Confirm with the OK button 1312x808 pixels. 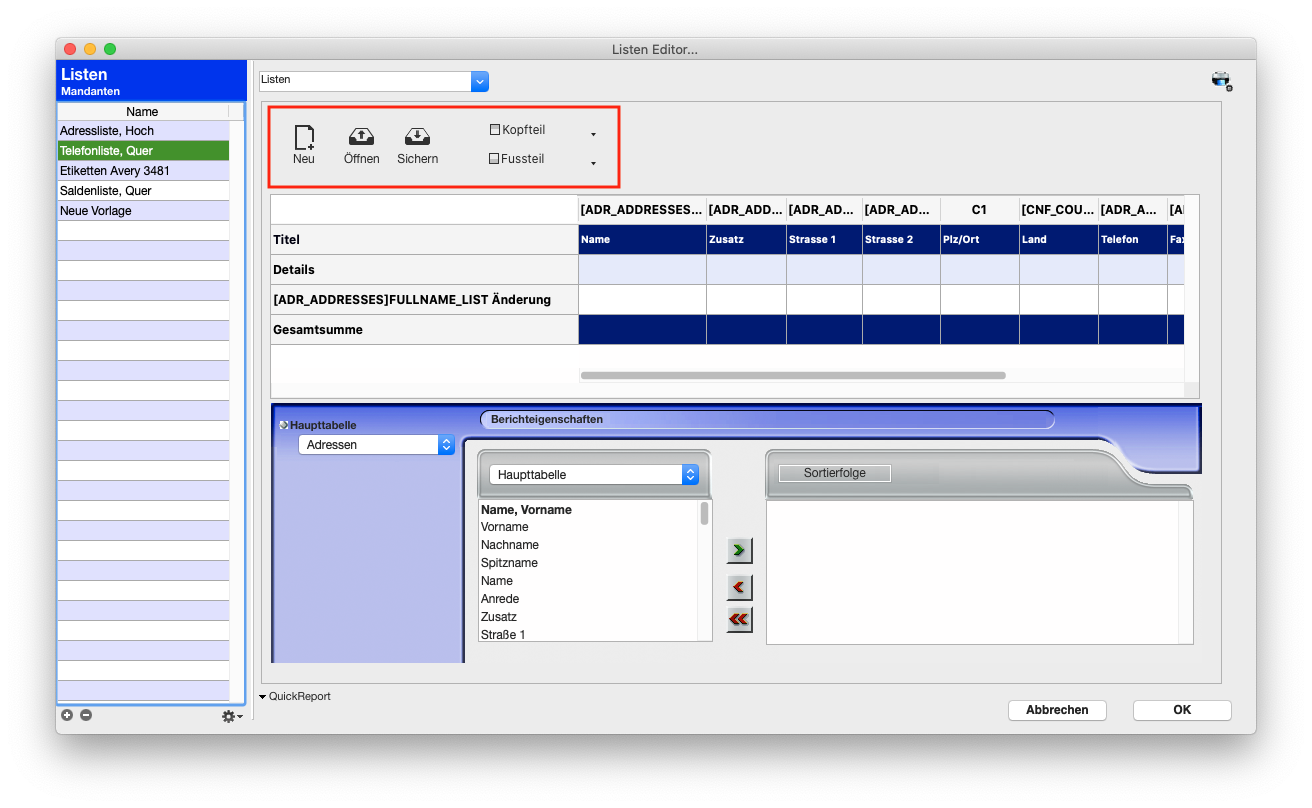pyautogui.click(x=1182, y=710)
